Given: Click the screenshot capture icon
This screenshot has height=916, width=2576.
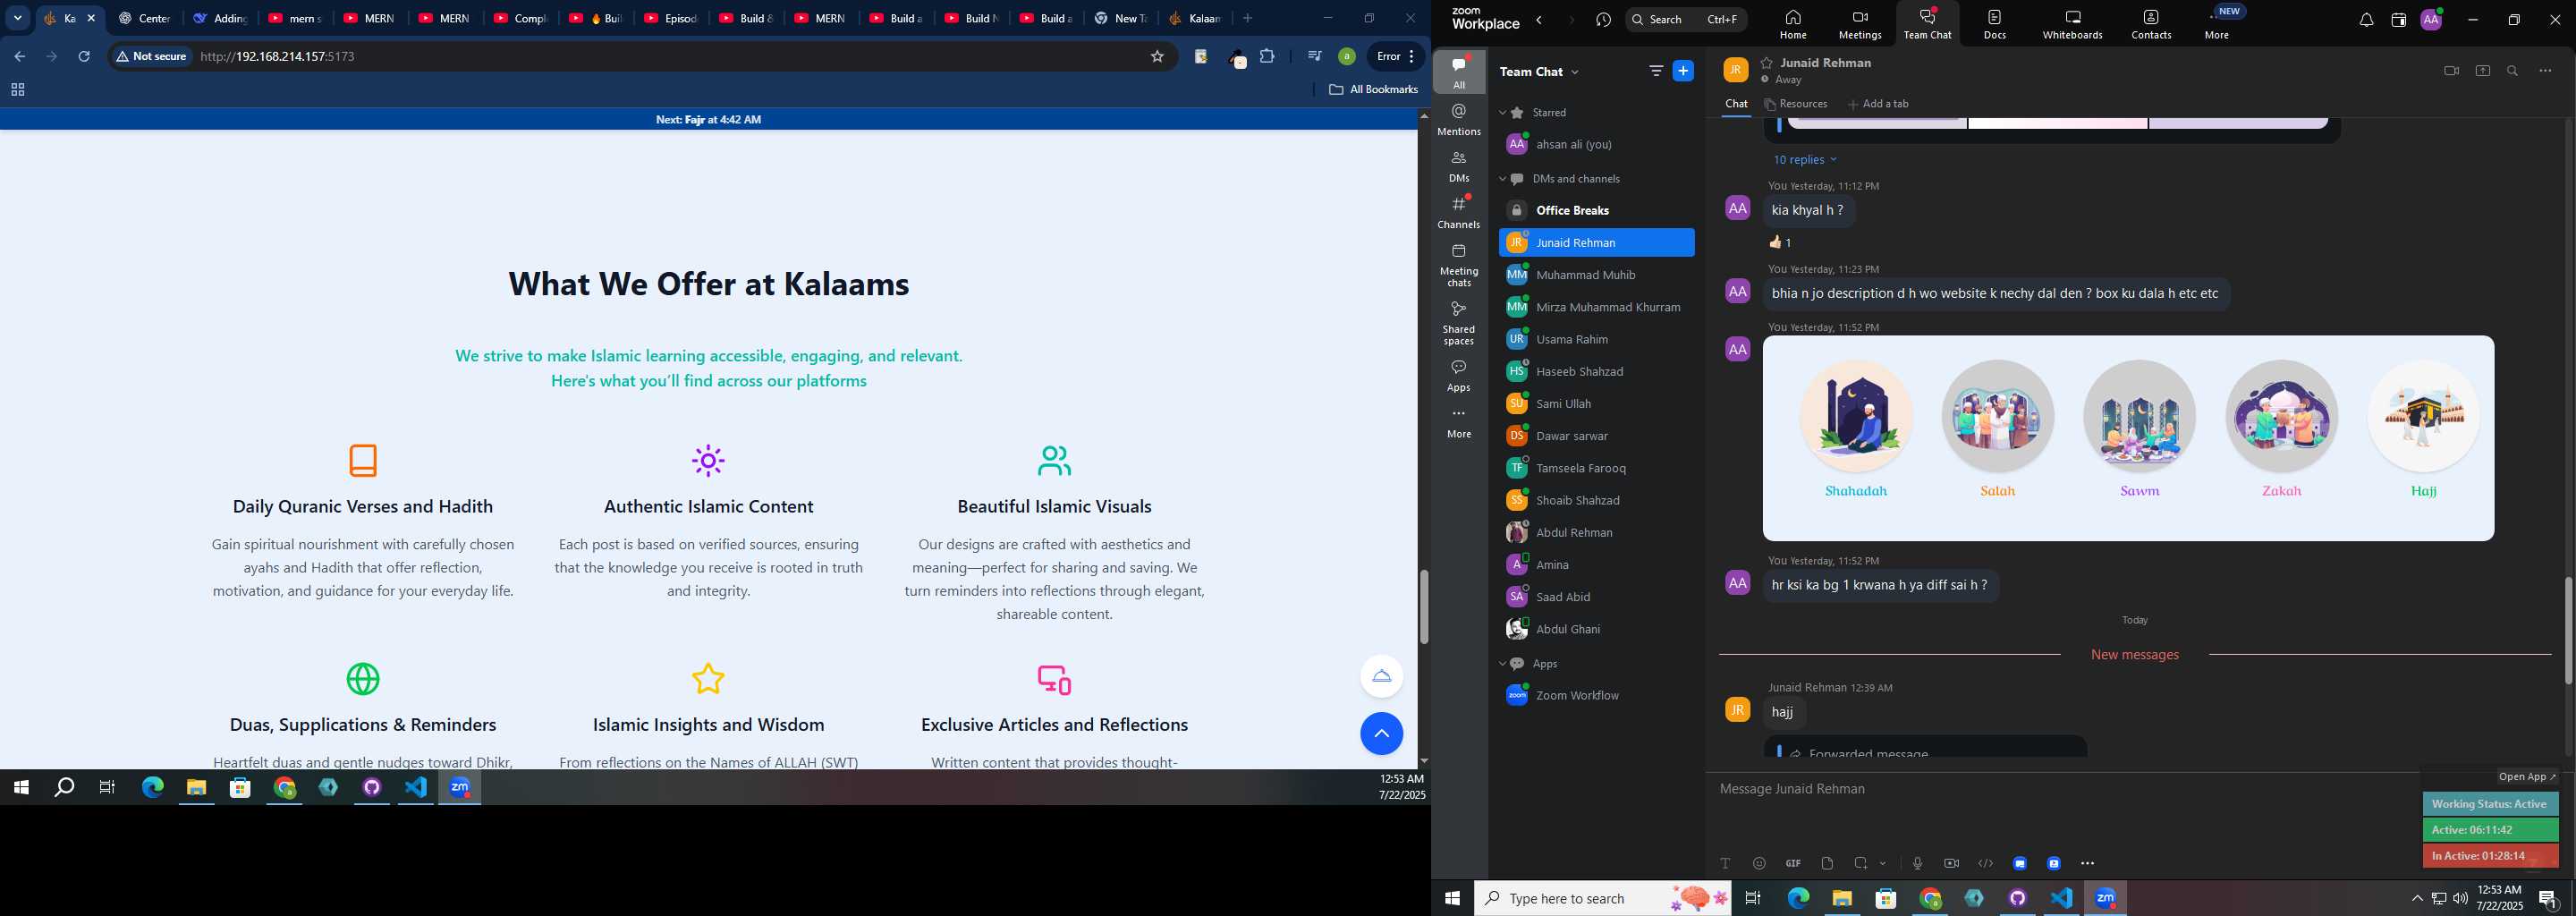Looking at the screenshot, I should click(x=1861, y=864).
